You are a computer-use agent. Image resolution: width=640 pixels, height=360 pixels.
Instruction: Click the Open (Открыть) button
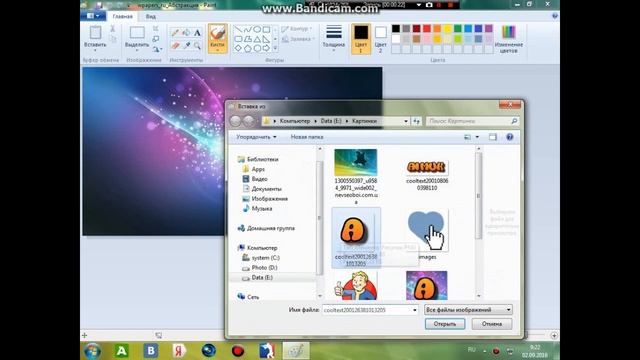445,324
